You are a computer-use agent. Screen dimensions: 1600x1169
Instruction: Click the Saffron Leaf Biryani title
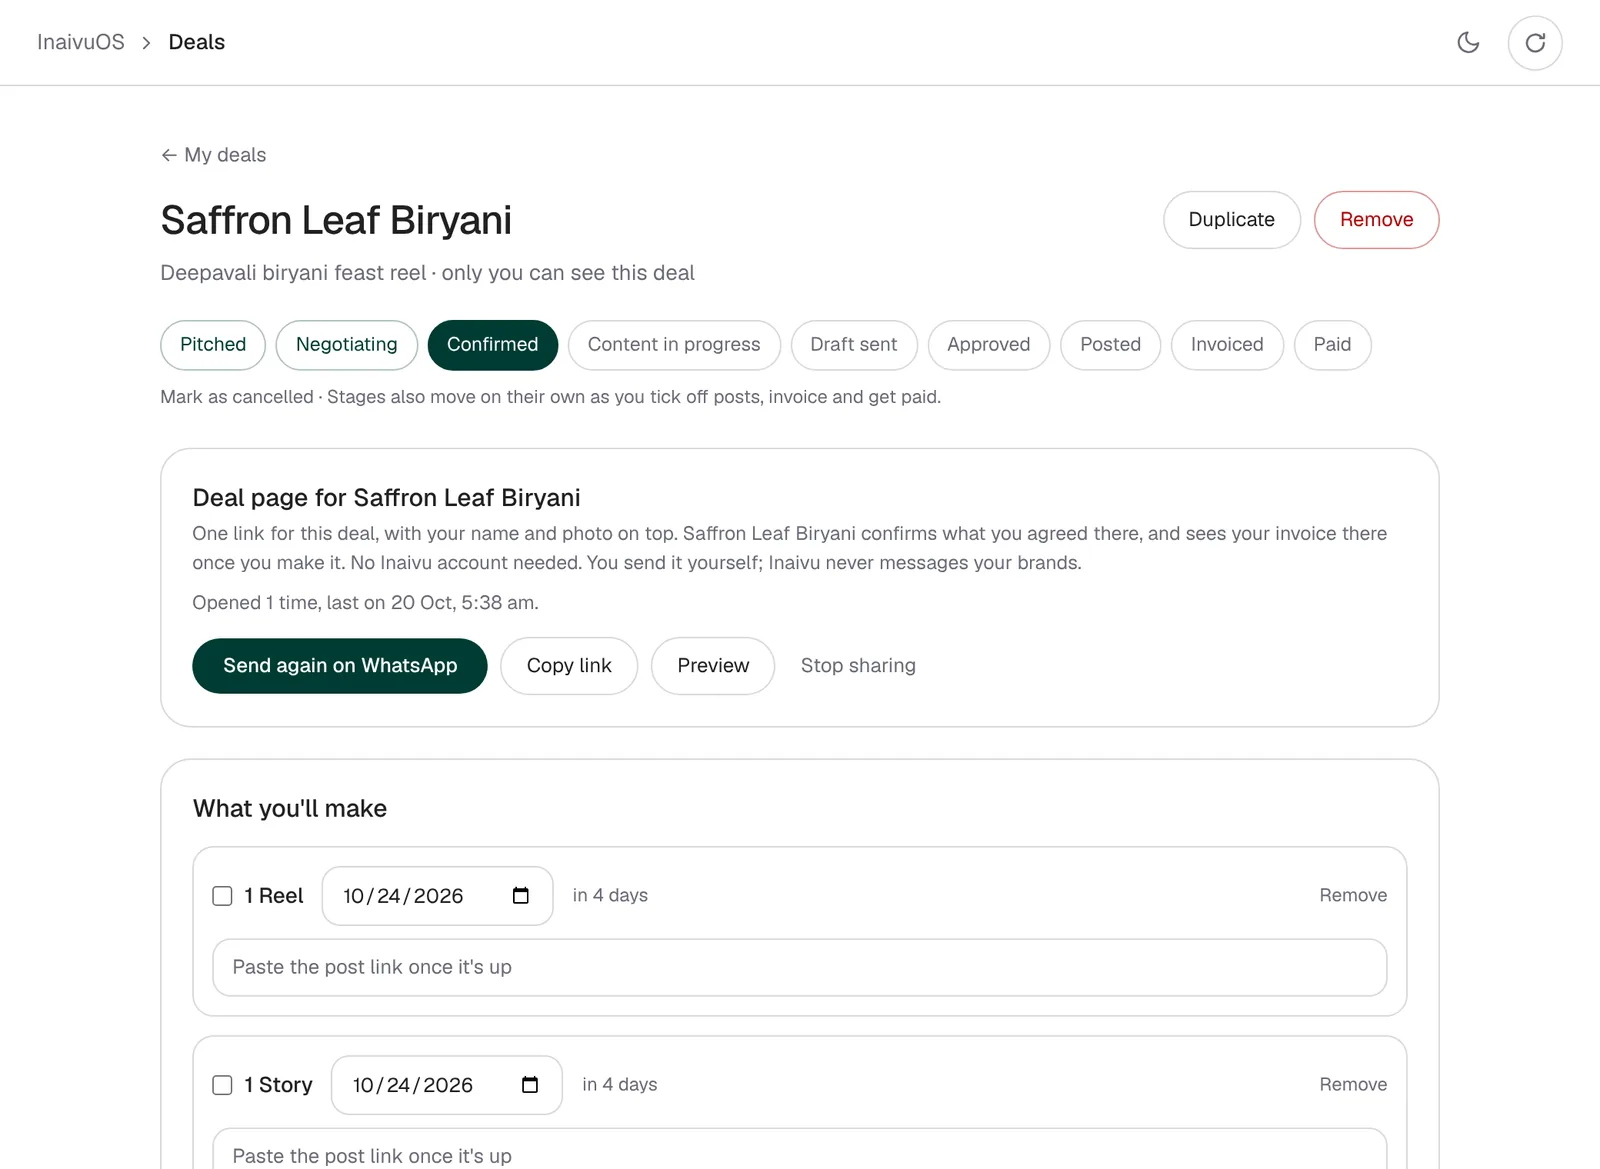coord(336,220)
